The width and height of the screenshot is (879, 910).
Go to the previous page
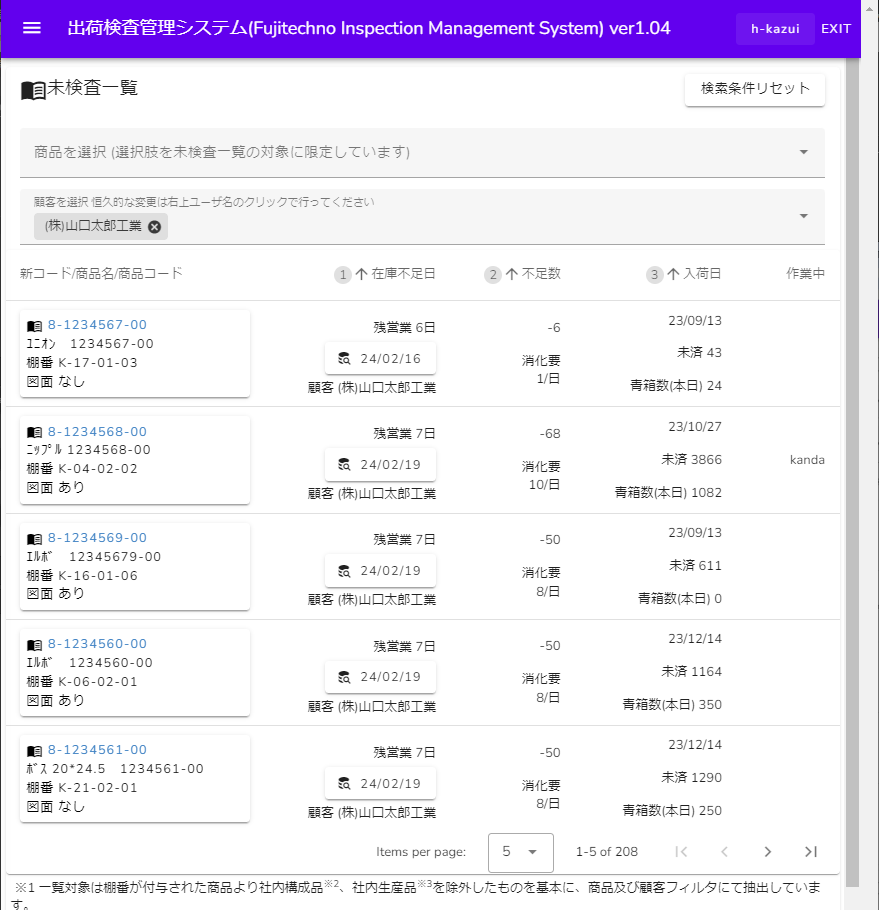[x=724, y=851]
